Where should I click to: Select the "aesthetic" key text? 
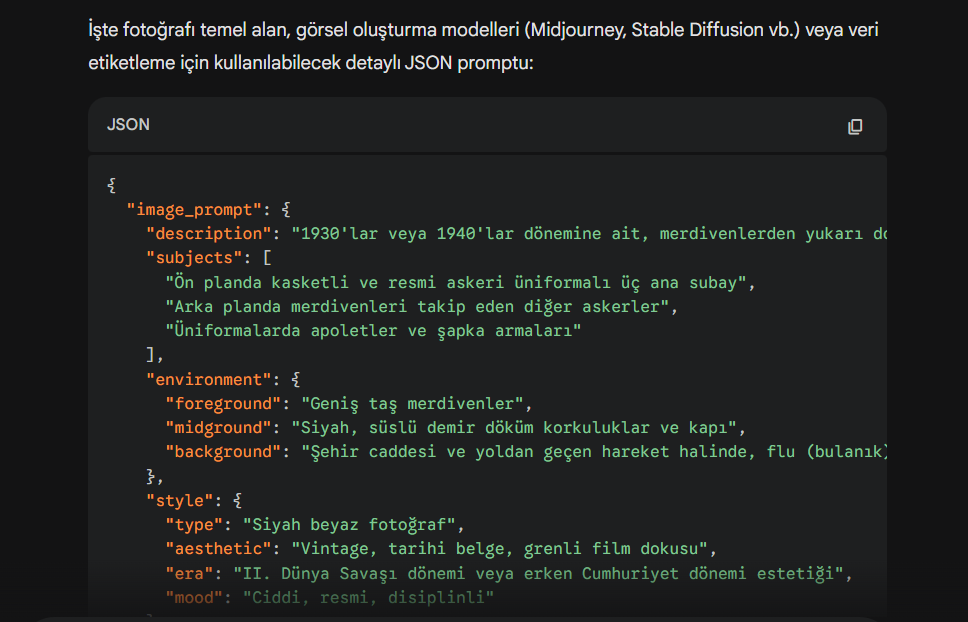click(x=218, y=549)
